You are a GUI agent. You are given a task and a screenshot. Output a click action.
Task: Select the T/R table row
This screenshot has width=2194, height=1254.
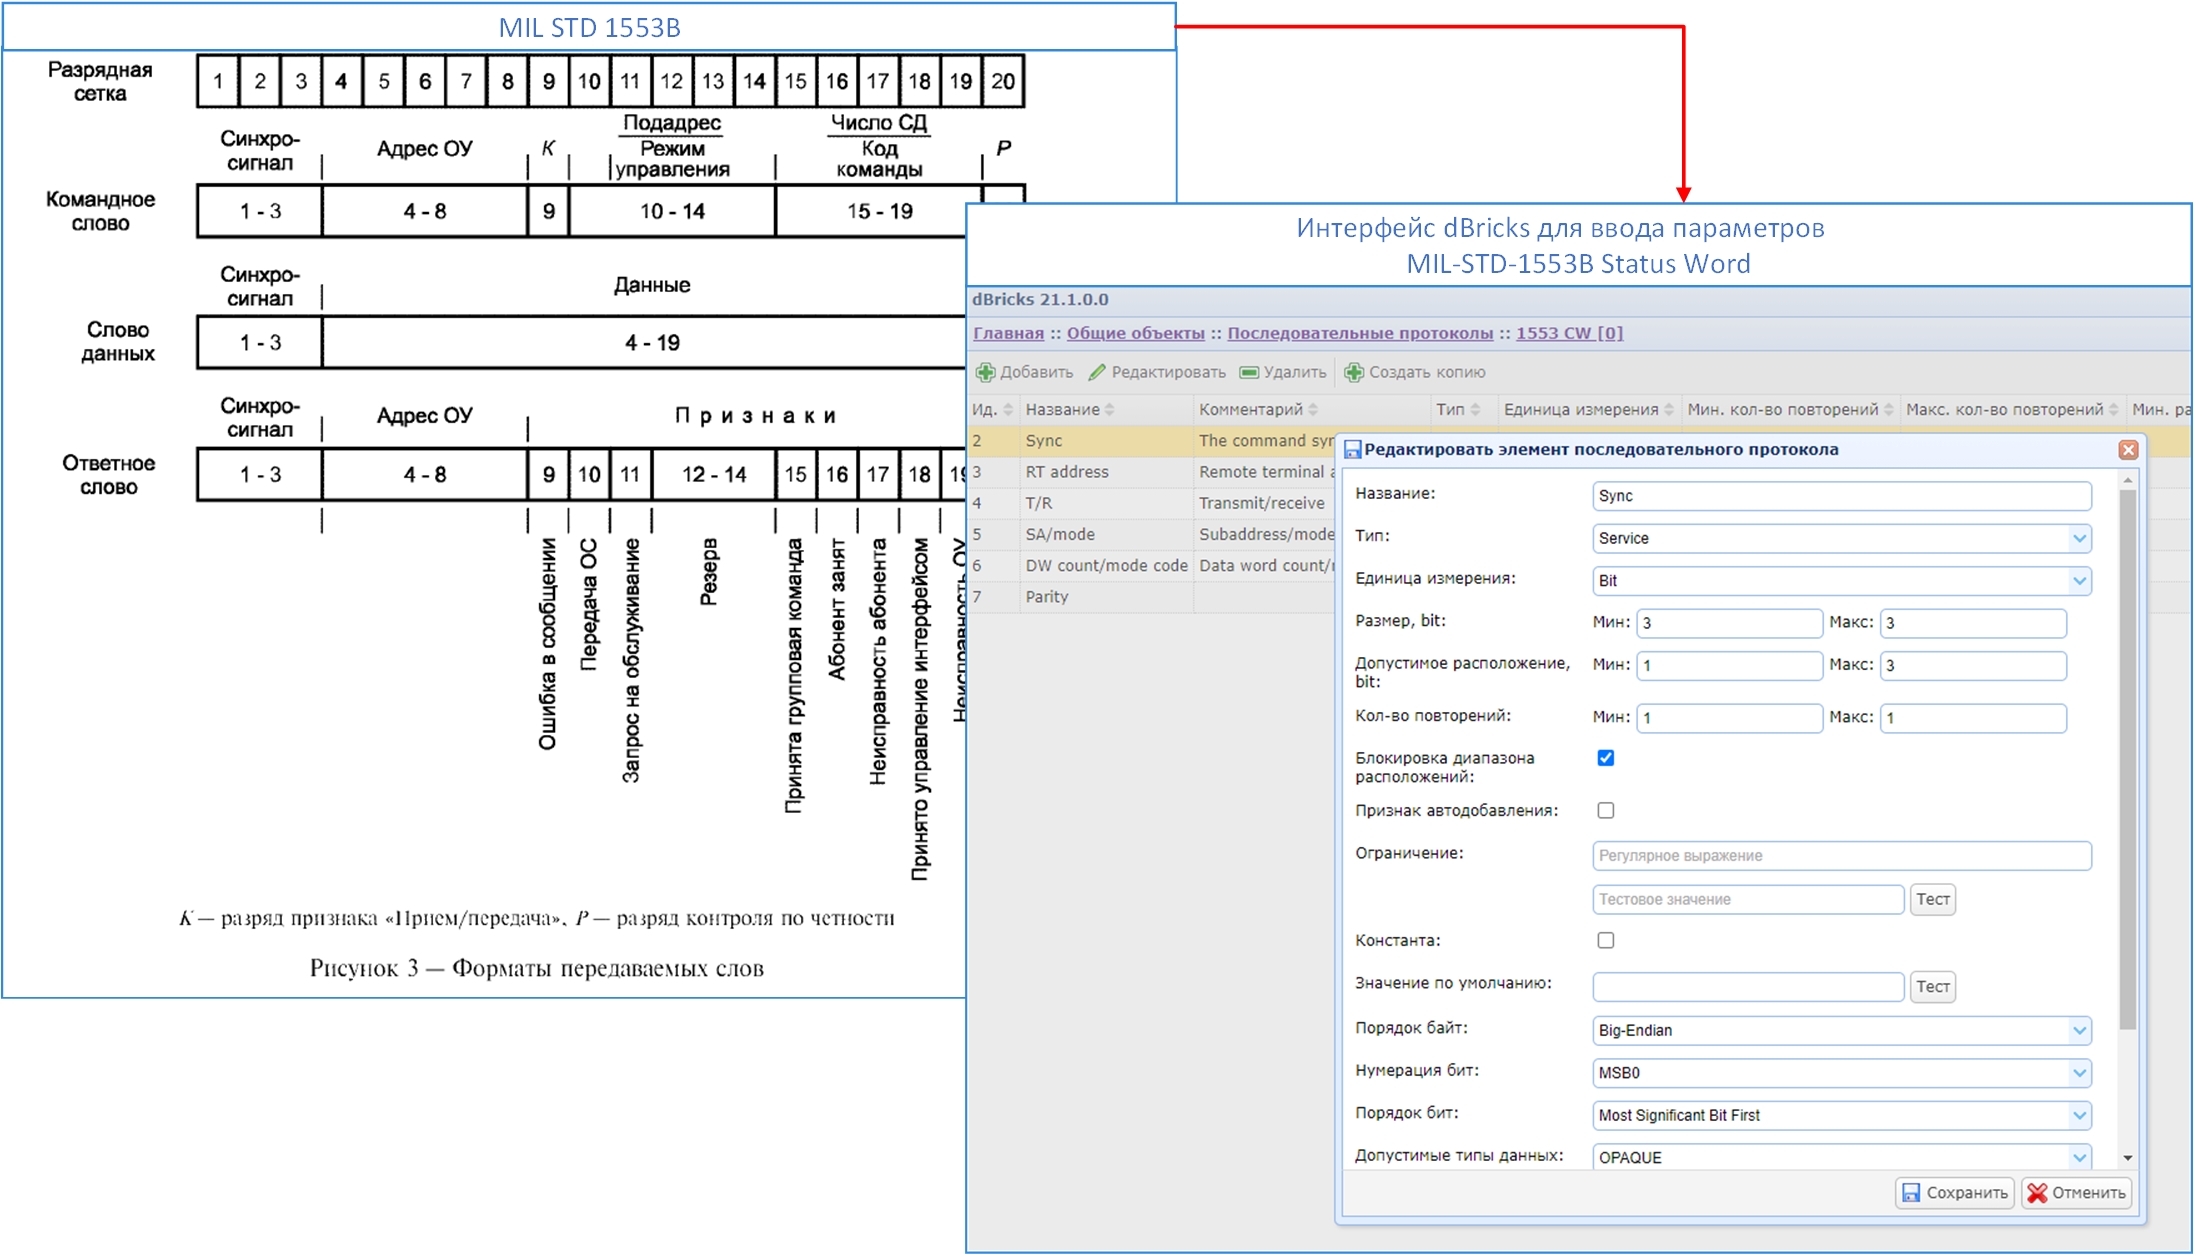coord(1152,504)
